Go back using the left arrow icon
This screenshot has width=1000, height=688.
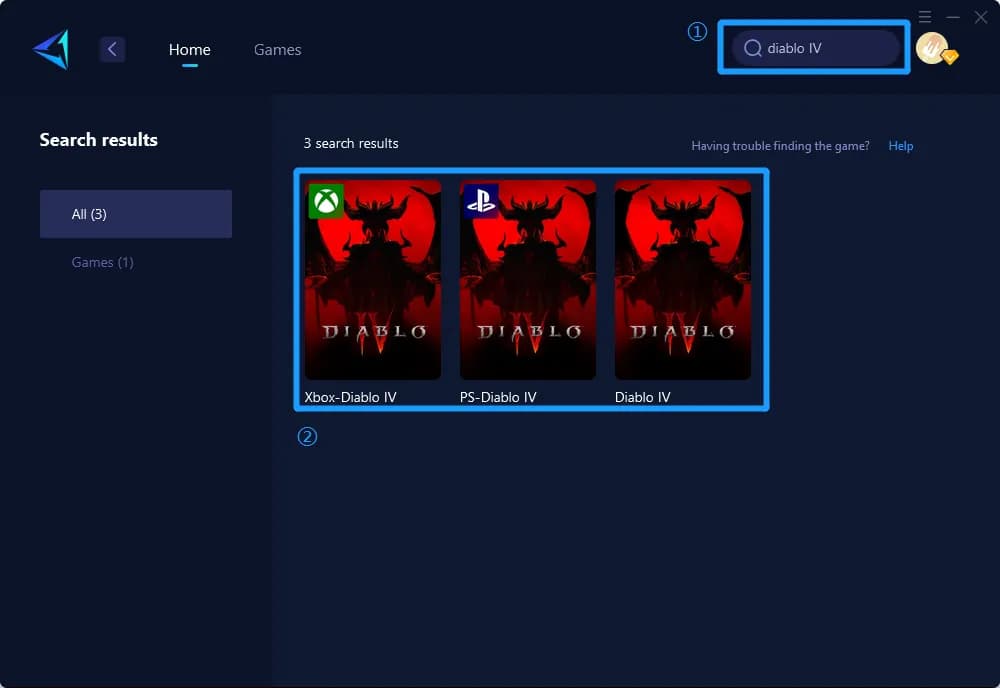(x=112, y=47)
